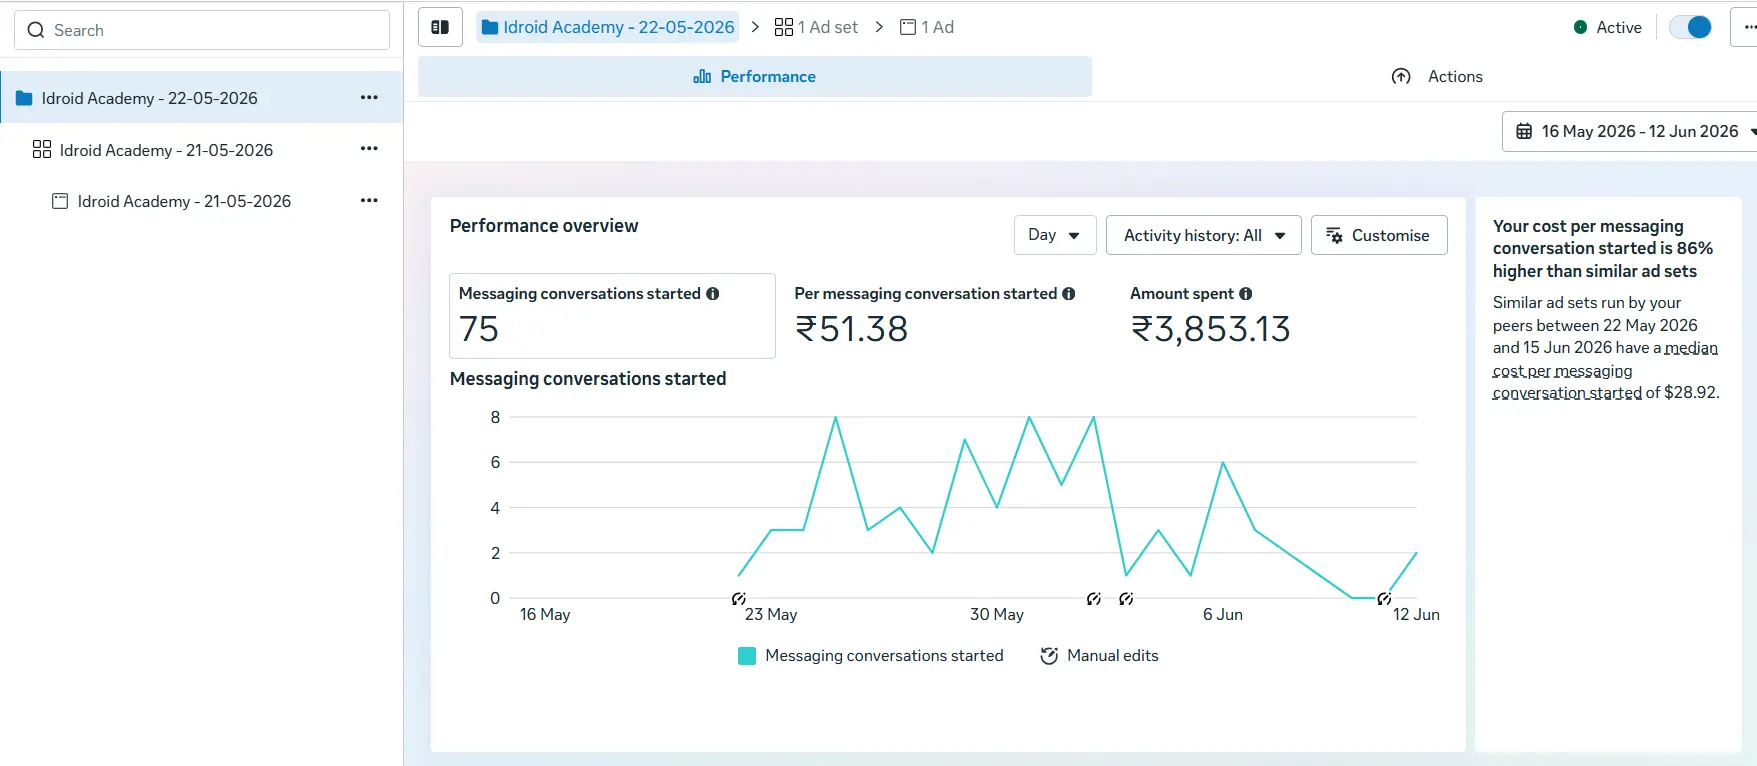Expand Activity history: All dropdown
The height and width of the screenshot is (766, 1757).
pos(1204,235)
